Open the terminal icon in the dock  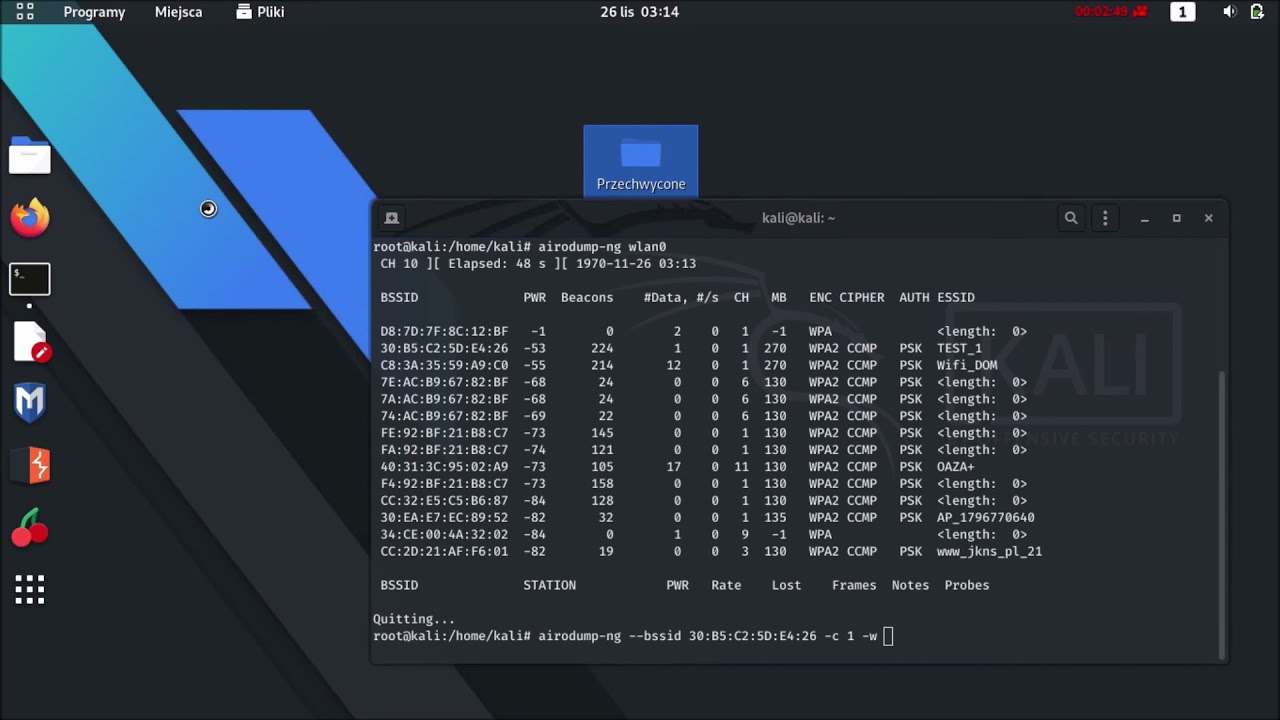[30, 279]
